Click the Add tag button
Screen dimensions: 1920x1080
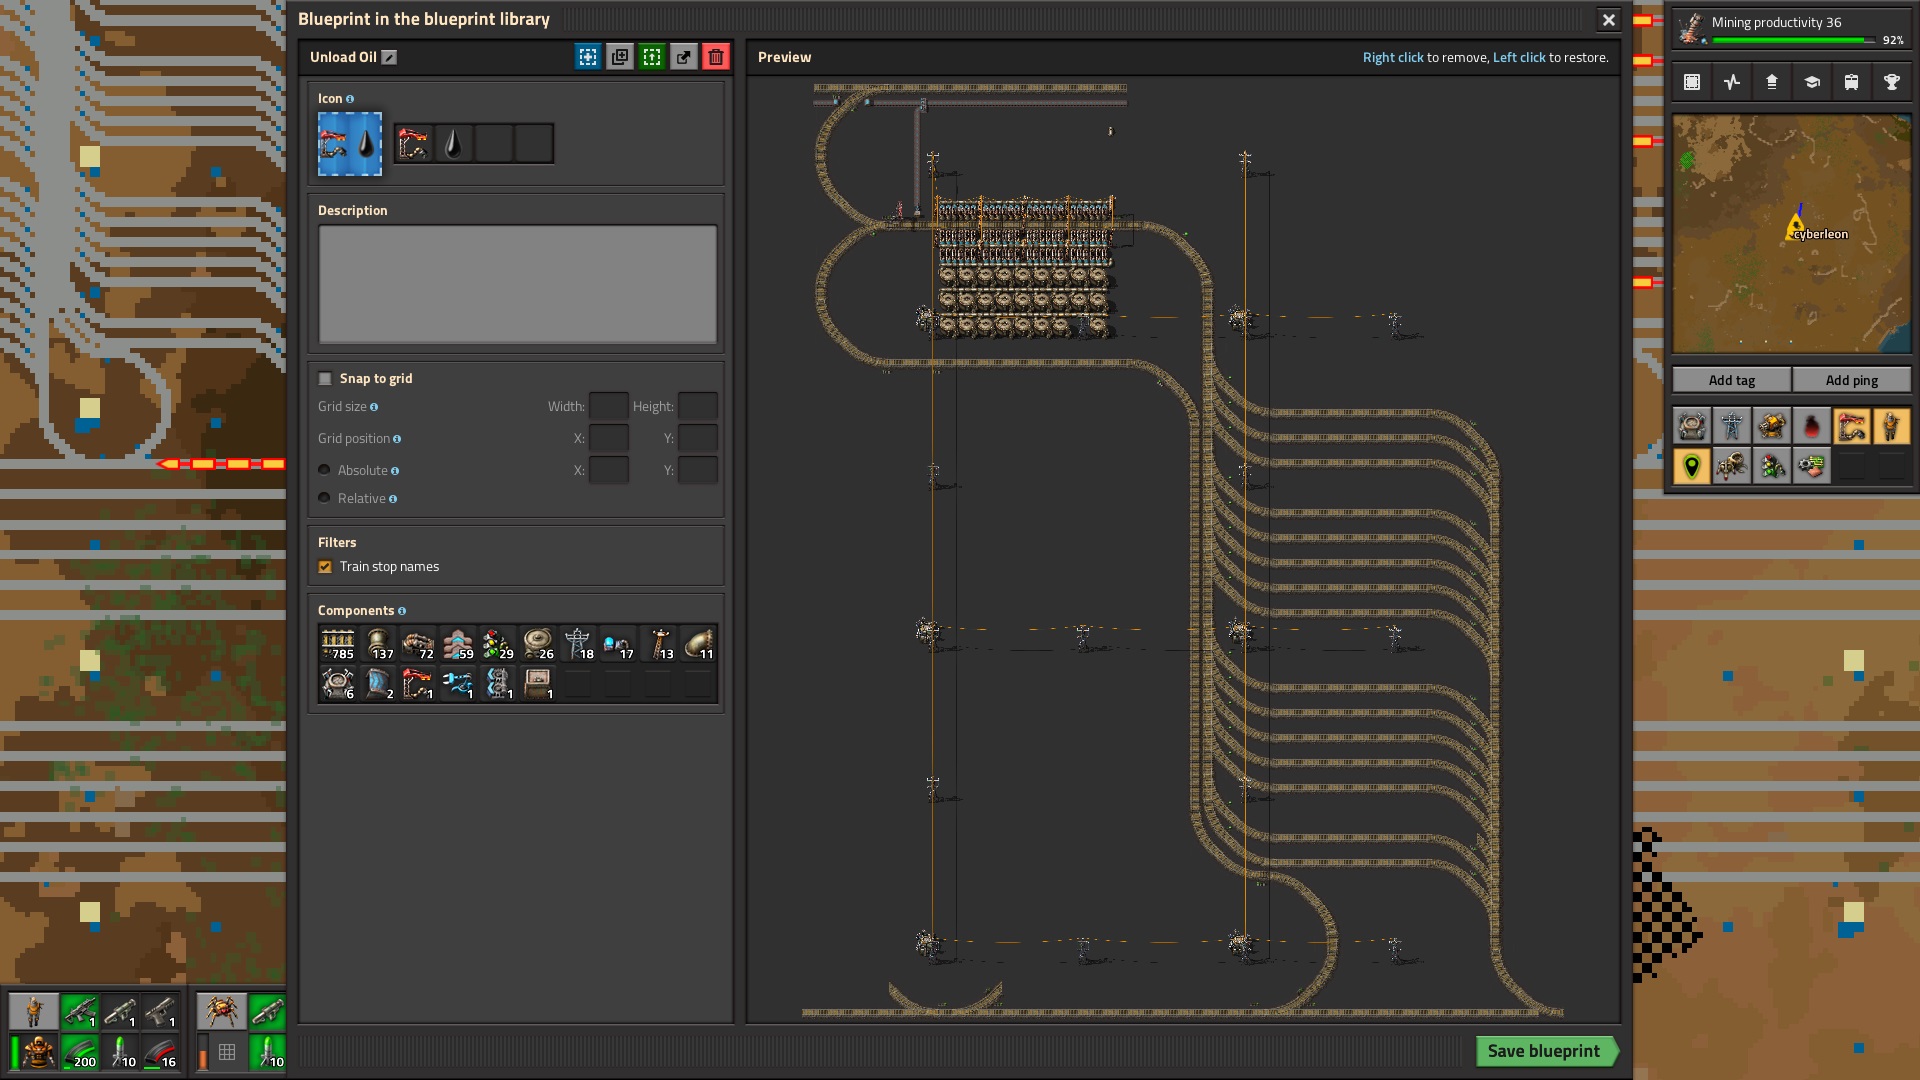coord(1731,380)
